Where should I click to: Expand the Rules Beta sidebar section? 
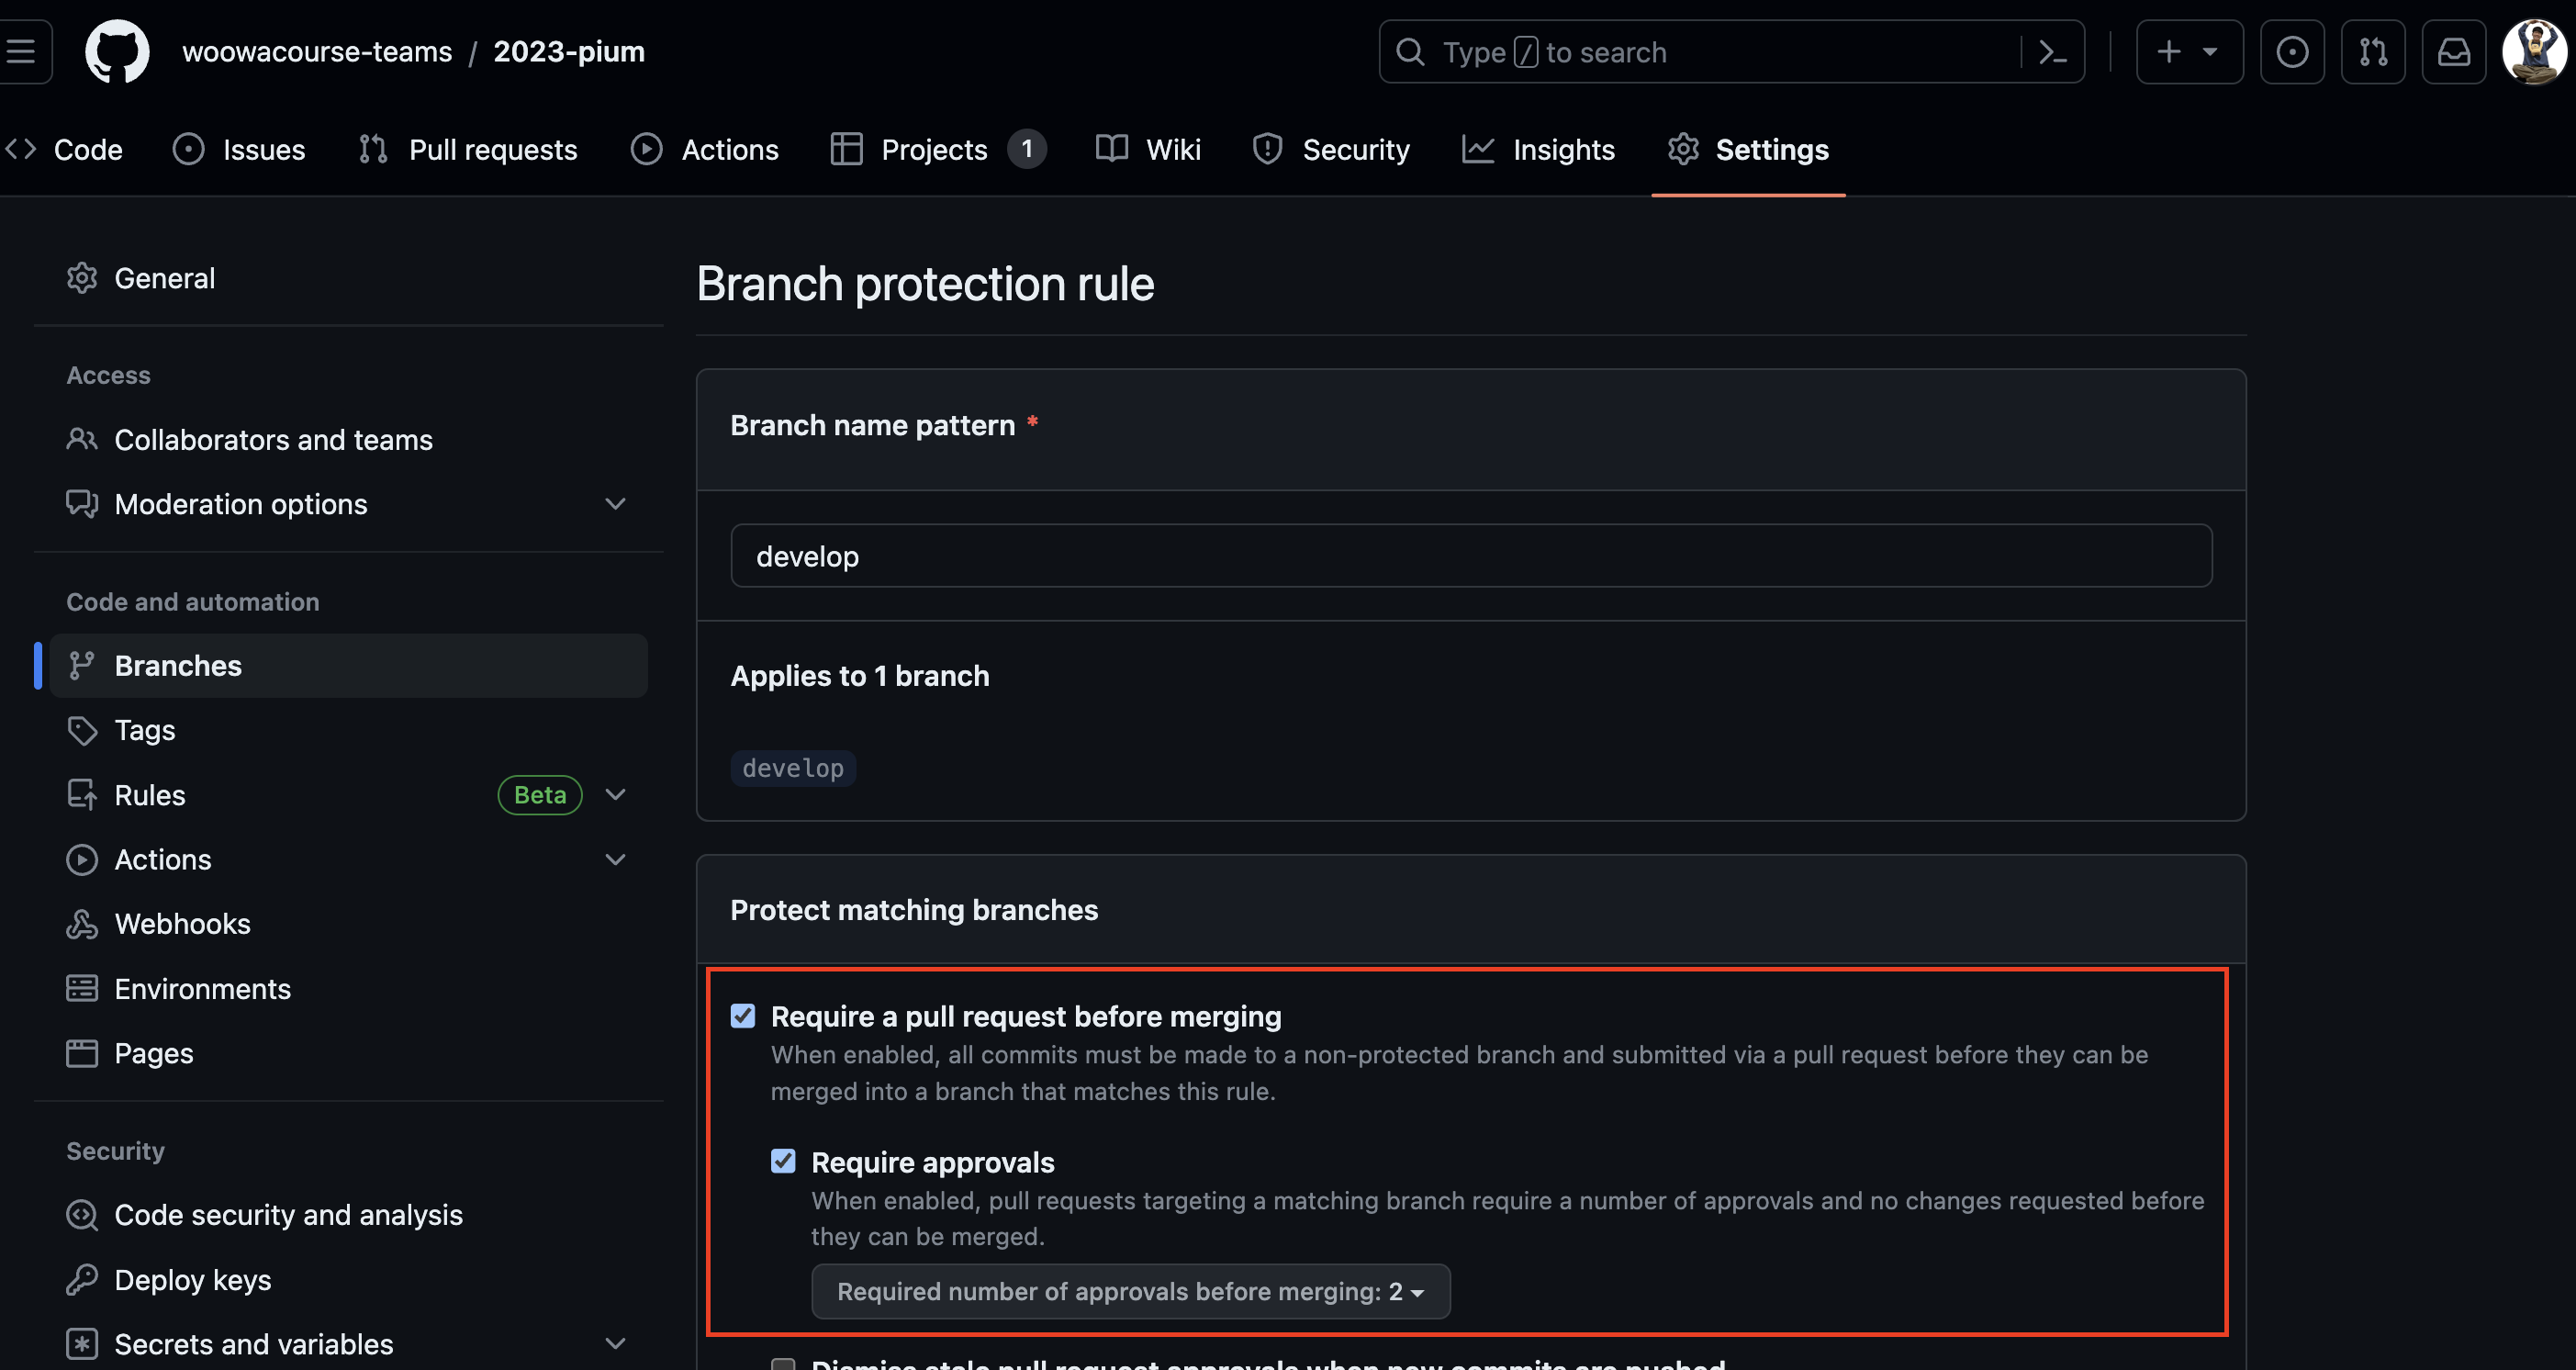(615, 795)
